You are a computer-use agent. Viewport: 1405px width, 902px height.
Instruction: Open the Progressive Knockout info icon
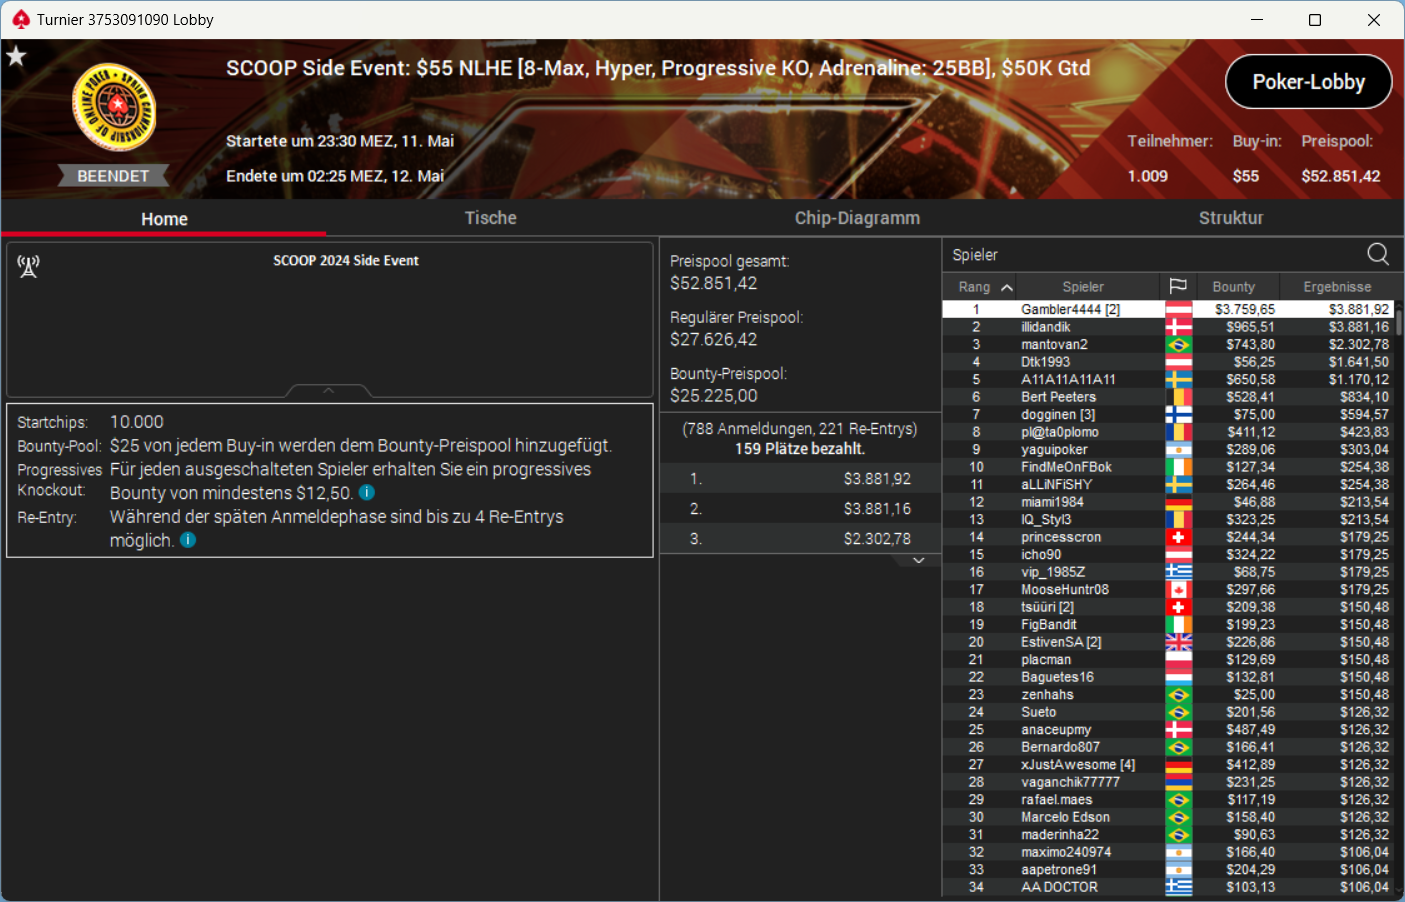click(367, 492)
